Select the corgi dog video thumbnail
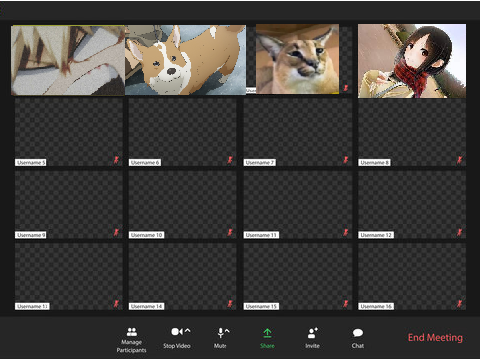480x360 pixels. [185, 60]
